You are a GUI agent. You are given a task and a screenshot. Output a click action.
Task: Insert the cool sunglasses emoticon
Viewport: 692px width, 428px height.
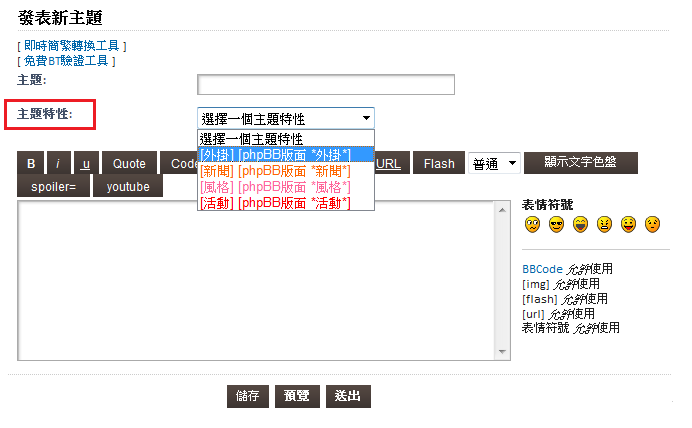pos(556,224)
